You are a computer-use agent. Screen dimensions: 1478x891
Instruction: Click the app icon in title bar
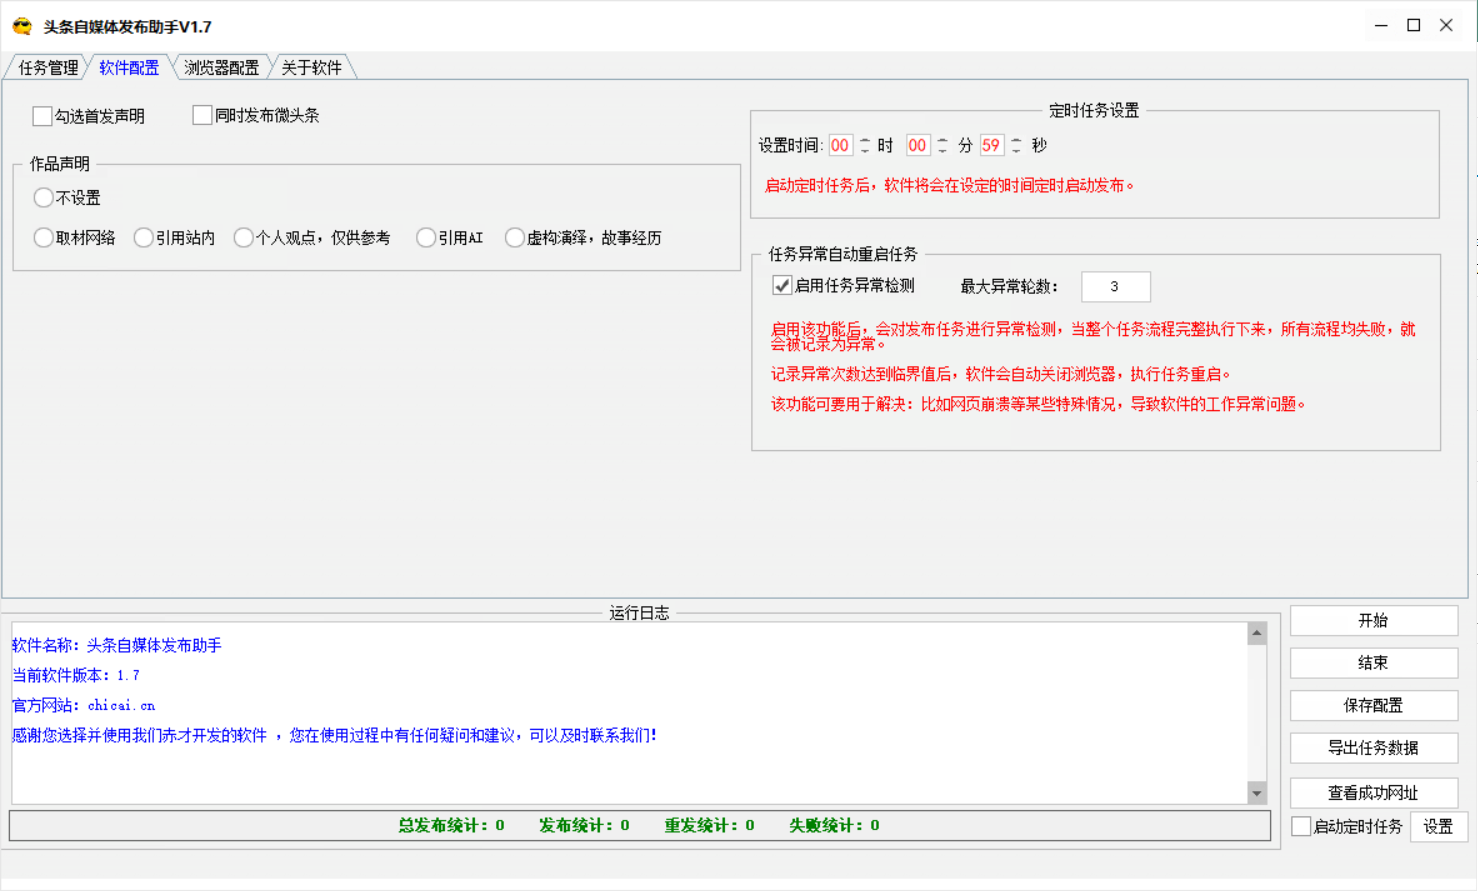pyautogui.click(x=22, y=26)
